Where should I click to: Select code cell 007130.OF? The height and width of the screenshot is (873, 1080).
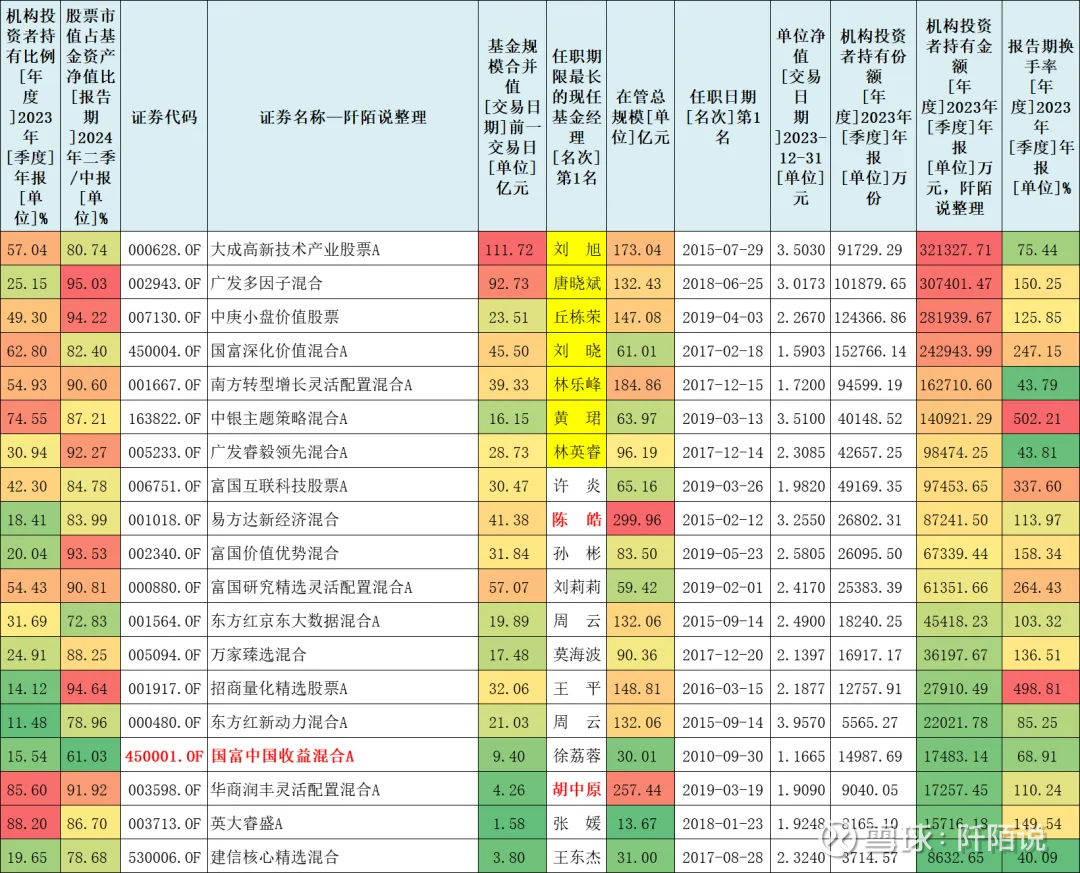(164, 317)
